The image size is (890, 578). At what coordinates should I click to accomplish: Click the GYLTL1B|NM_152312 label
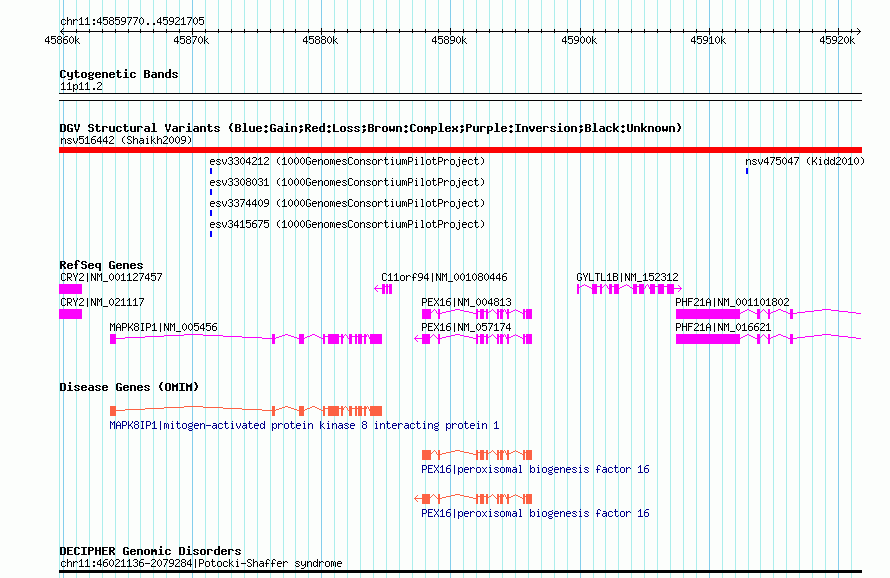627,277
